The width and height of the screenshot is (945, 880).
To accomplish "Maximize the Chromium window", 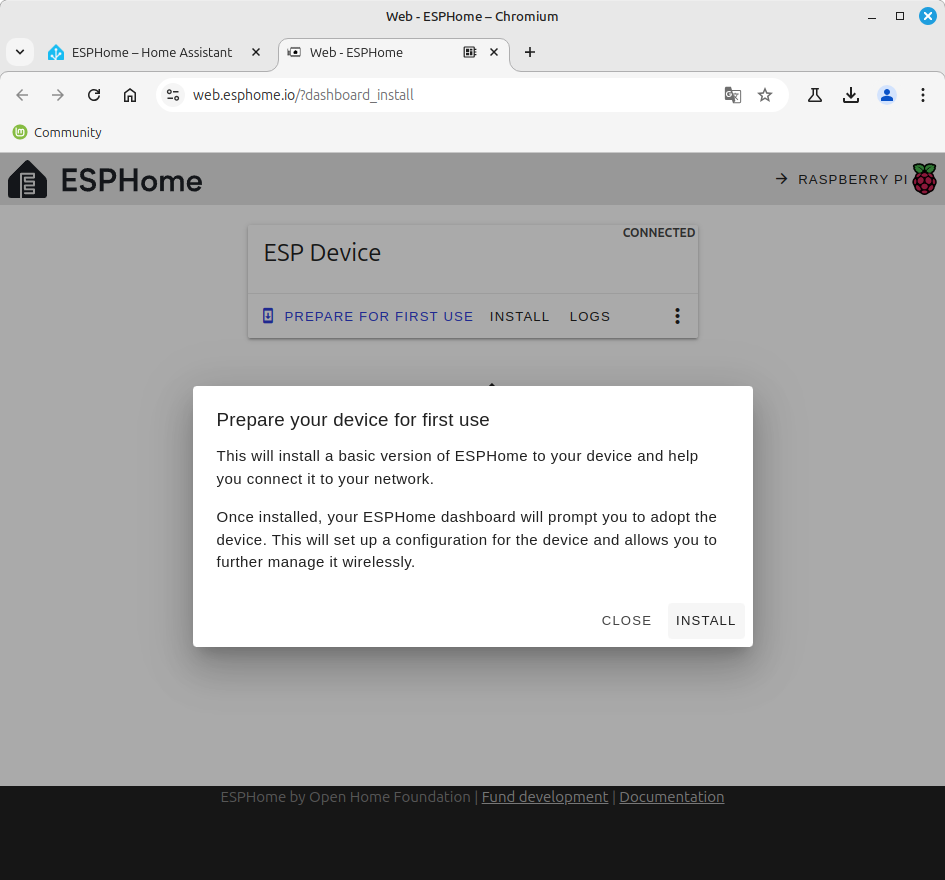I will pyautogui.click(x=900, y=17).
